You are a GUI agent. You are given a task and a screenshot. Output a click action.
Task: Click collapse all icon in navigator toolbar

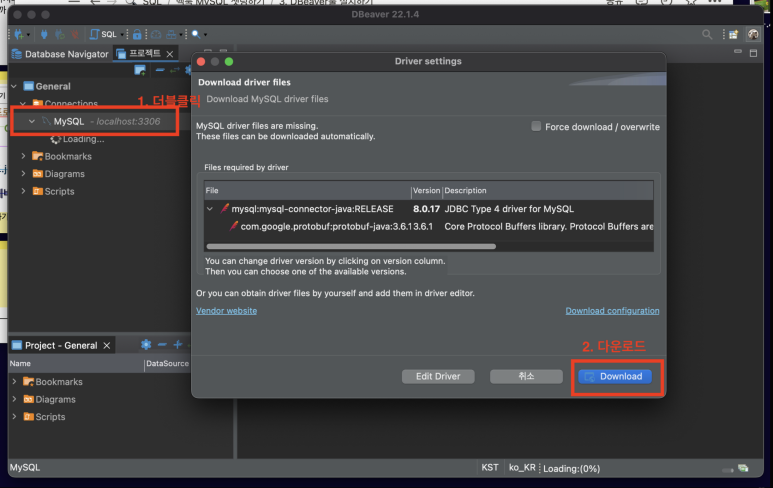[160, 70]
